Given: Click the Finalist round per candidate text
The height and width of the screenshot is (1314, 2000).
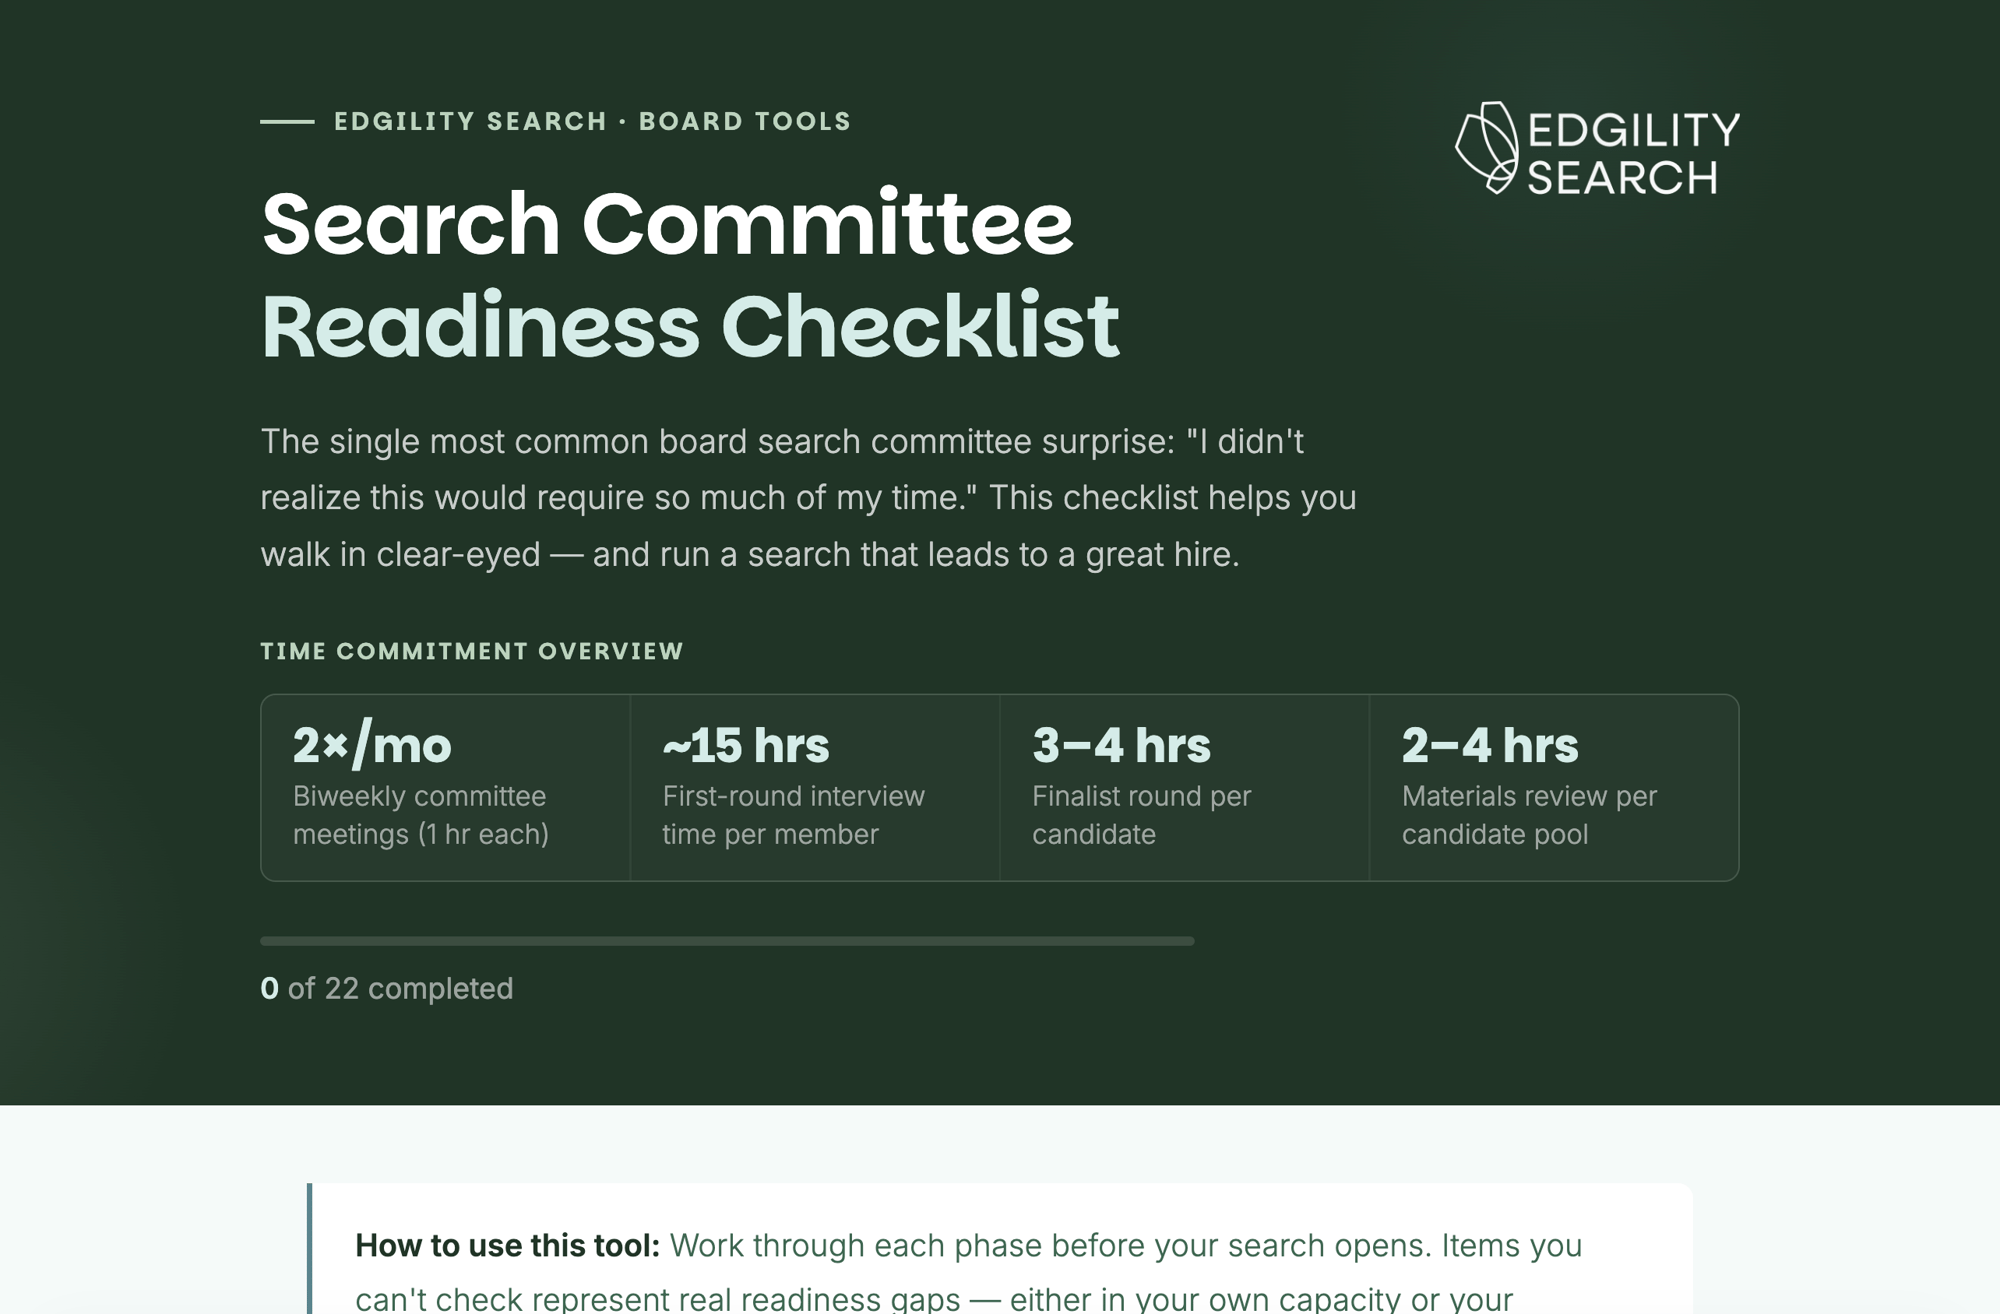Looking at the screenshot, I should point(1141,815).
